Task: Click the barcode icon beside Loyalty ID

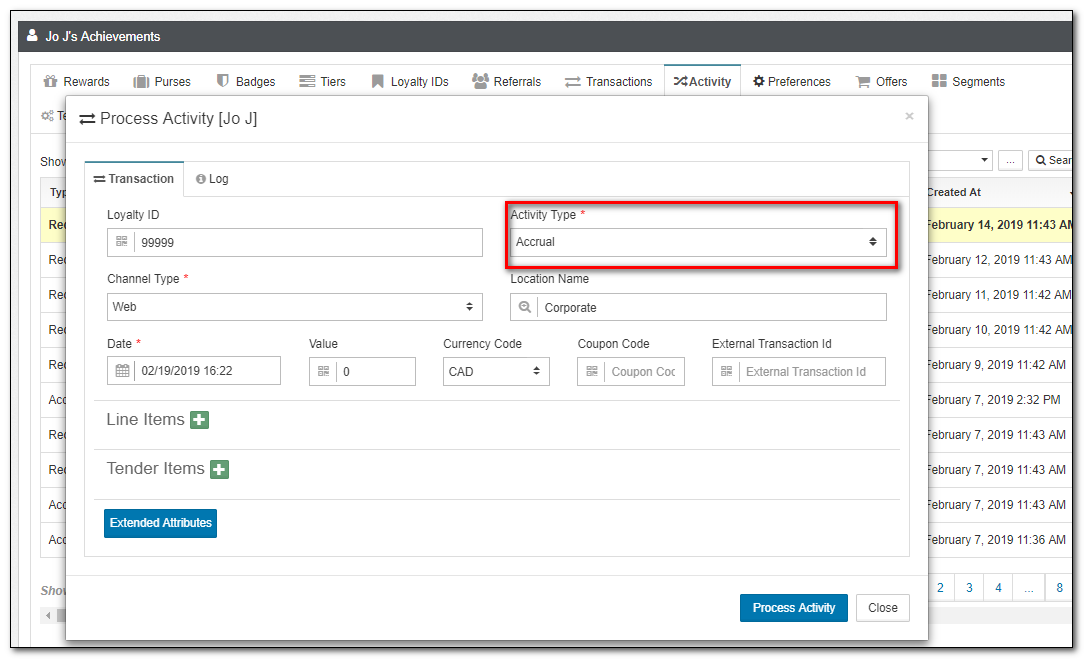Action: pos(122,242)
